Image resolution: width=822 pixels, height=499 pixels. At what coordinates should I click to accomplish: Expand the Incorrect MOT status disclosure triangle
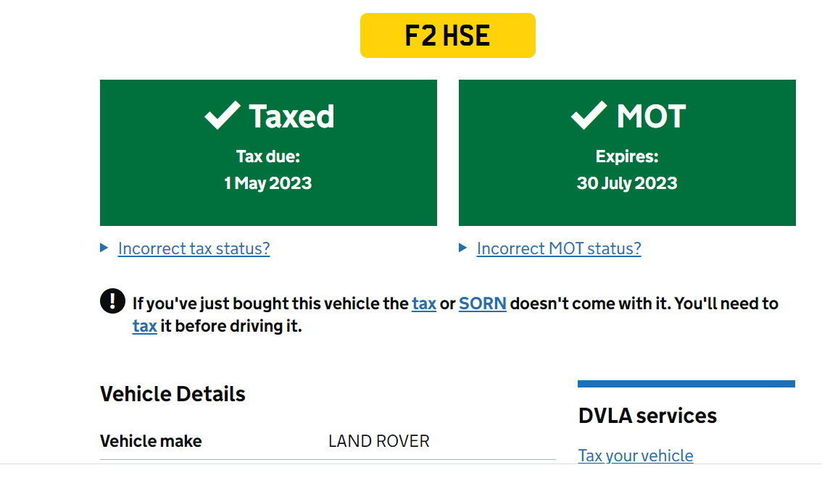click(462, 248)
